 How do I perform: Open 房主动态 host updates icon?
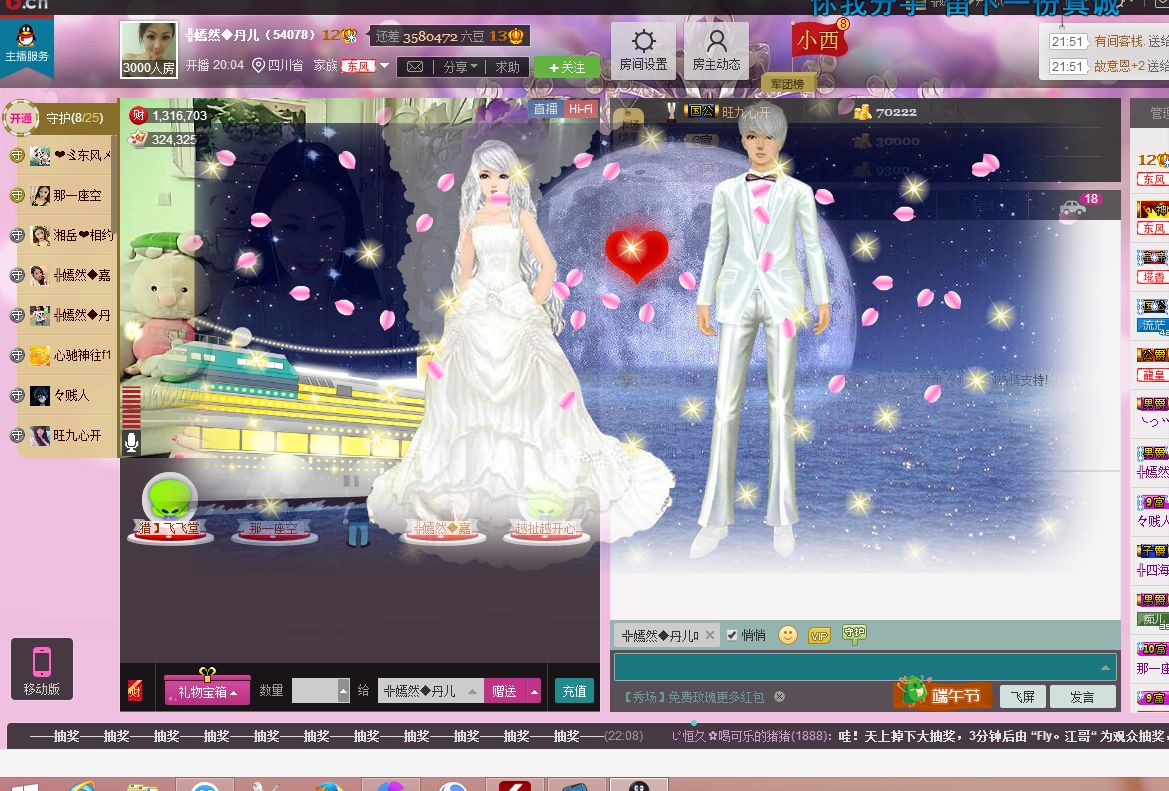click(x=716, y=50)
